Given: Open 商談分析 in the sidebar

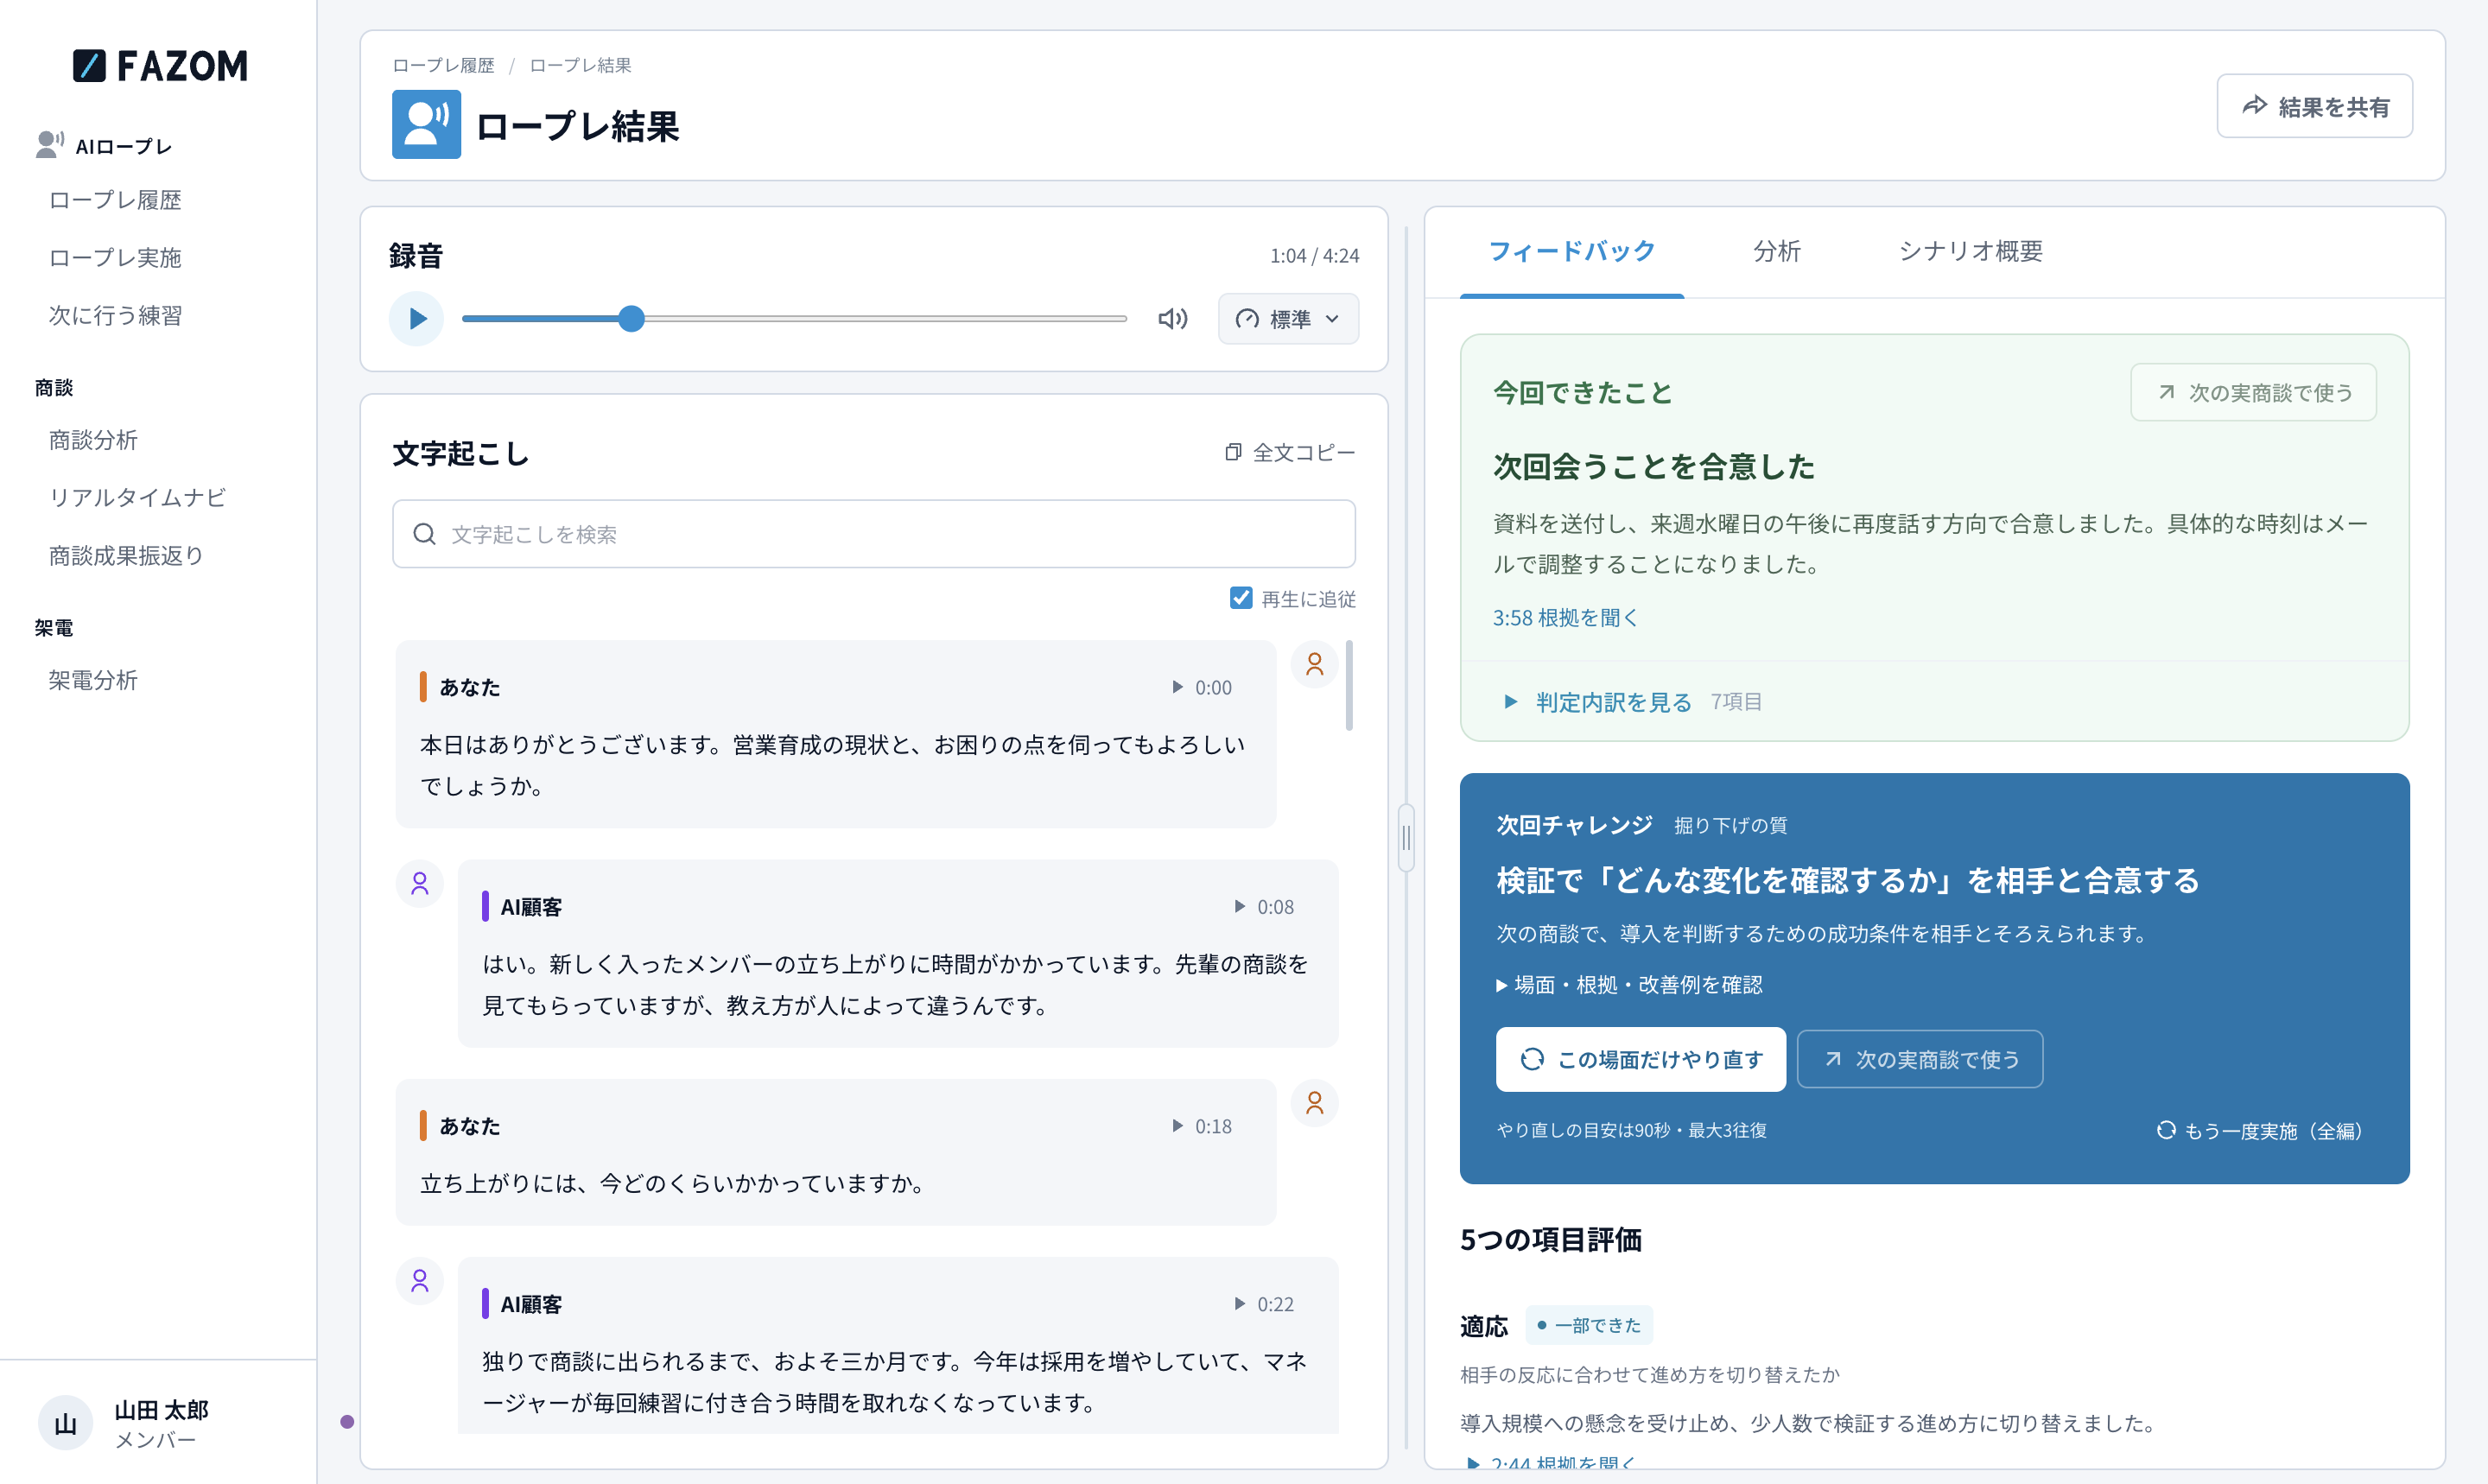Looking at the screenshot, I should pyautogui.click(x=93, y=440).
